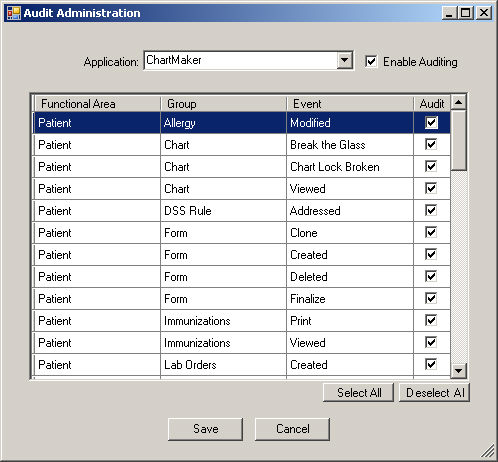Image resolution: width=498 pixels, height=462 pixels.
Task: Cancel the audit changes
Action: click(x=292, y=429)
